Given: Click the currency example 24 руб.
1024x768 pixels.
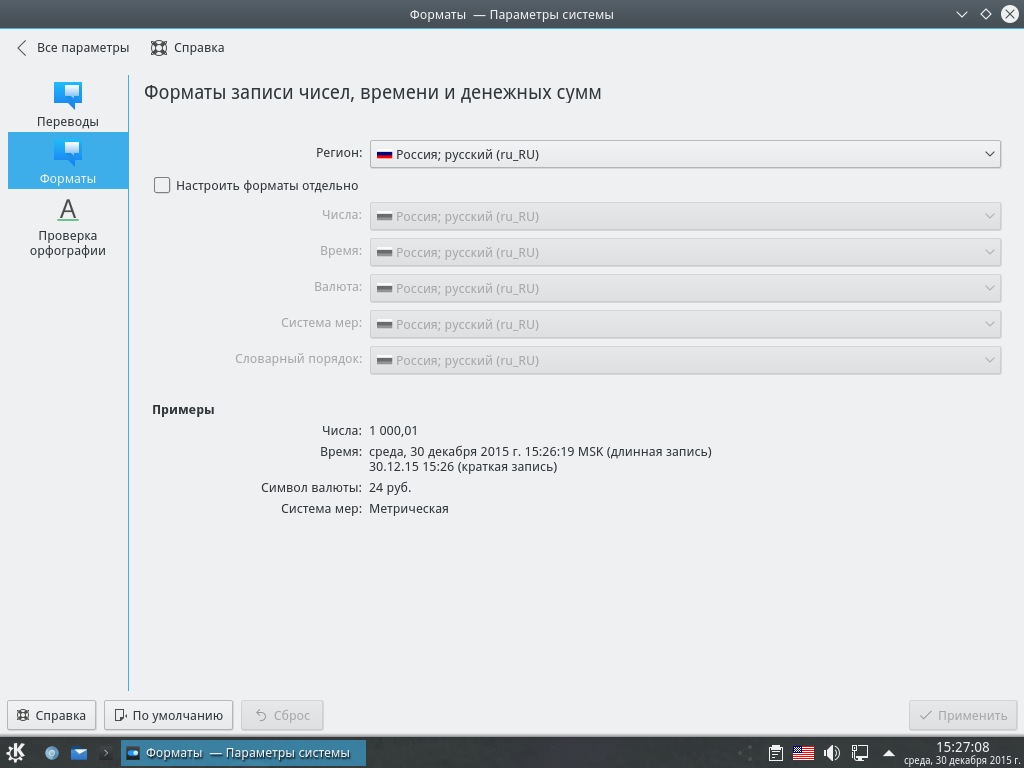Looking at the screenshot, I should (390, 487).
